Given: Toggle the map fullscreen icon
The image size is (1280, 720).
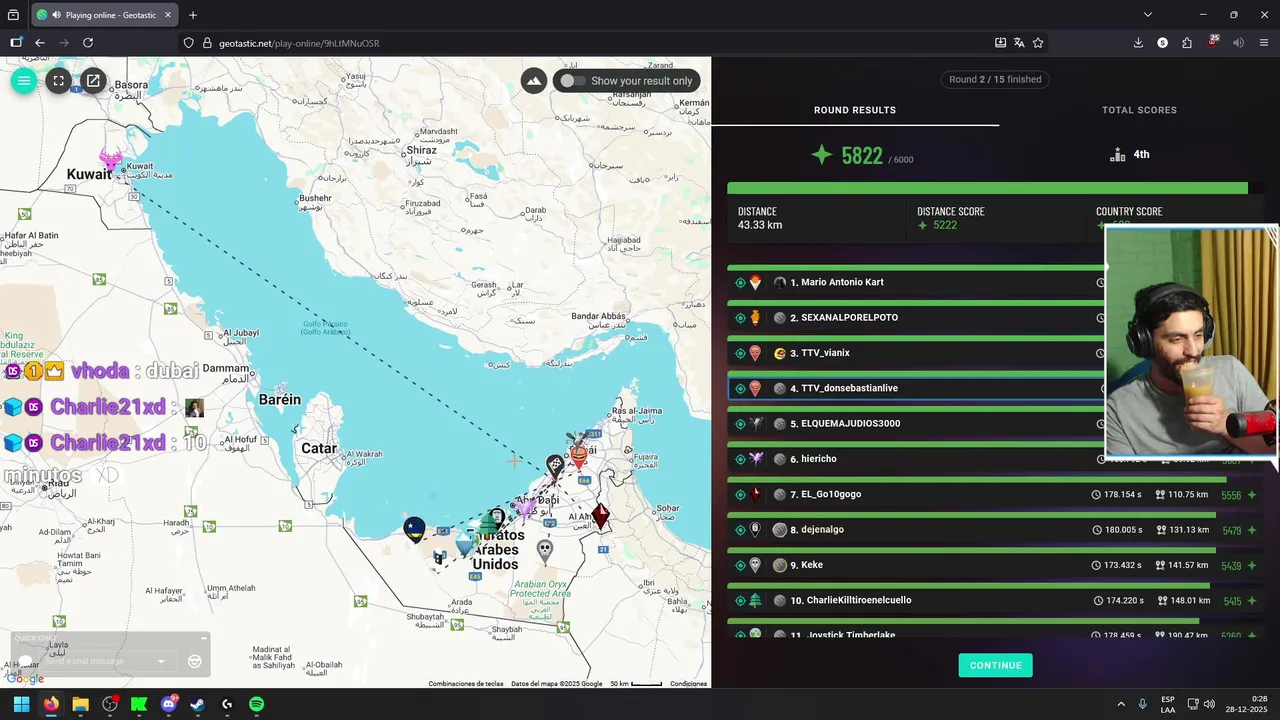Looking at the screenshot, I should 59,81.
